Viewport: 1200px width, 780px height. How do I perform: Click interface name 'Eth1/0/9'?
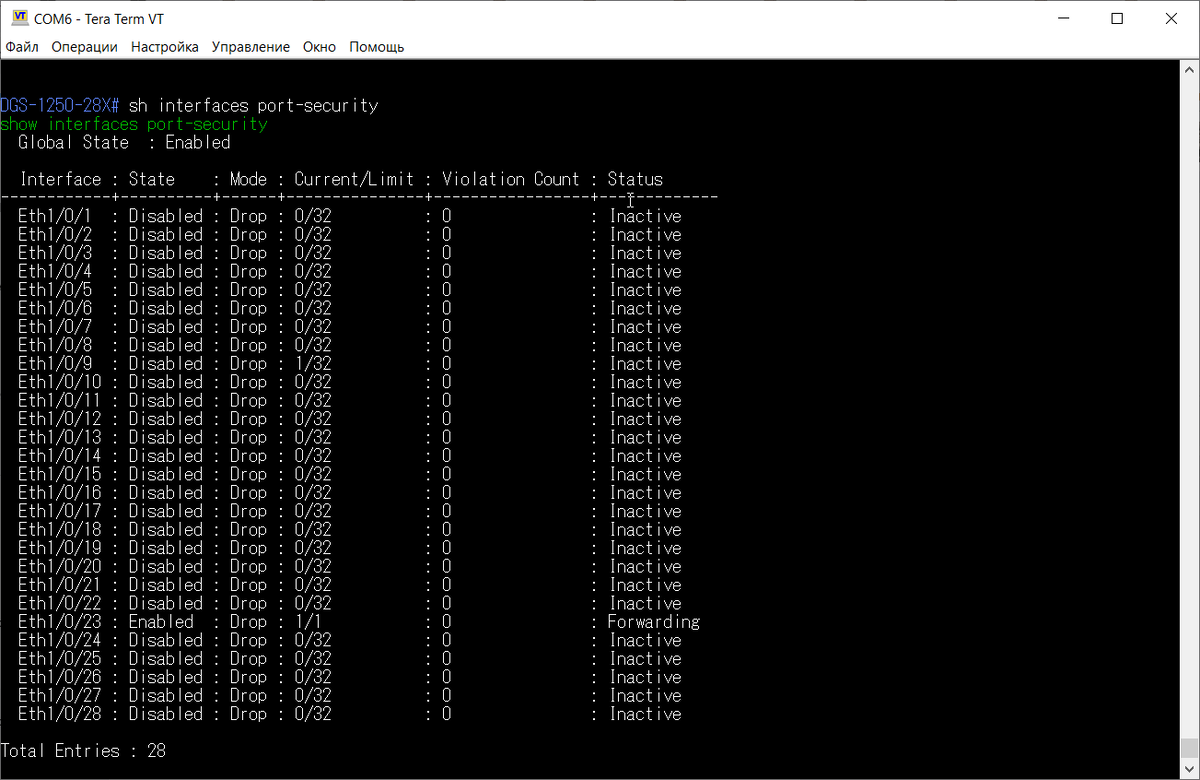pyautogui.click(x=55, y=364)
